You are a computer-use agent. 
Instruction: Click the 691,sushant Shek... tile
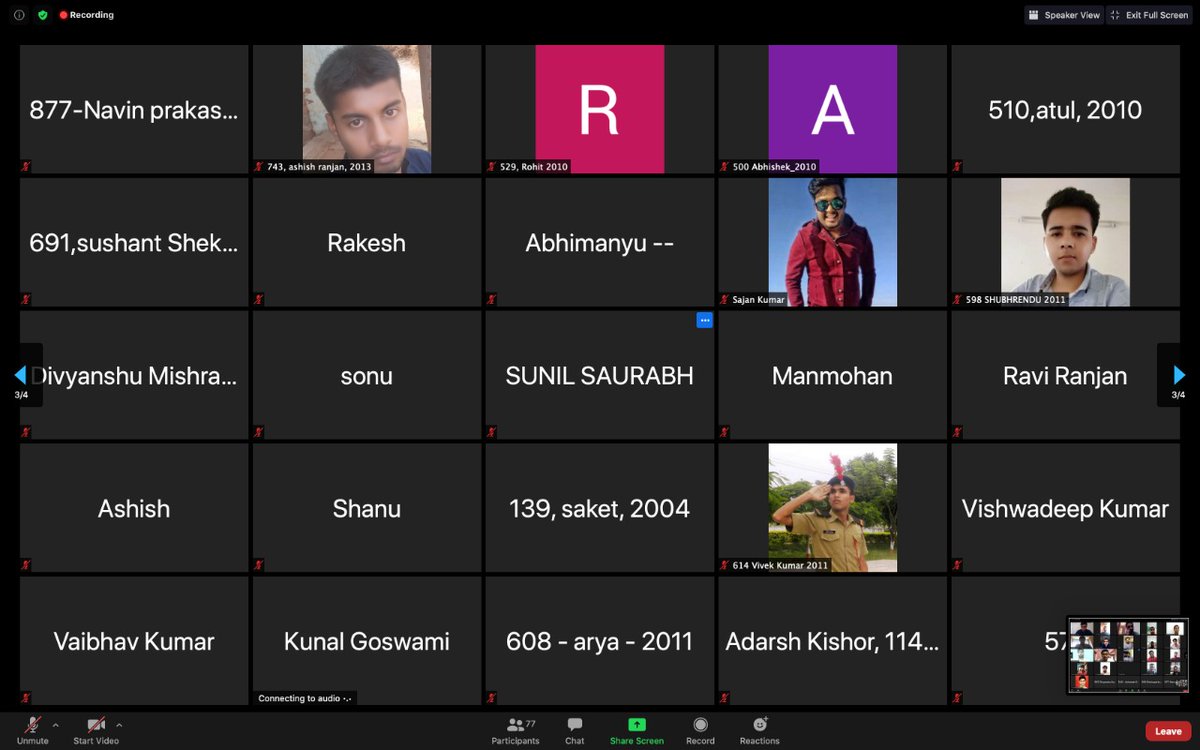click(134, 242)
